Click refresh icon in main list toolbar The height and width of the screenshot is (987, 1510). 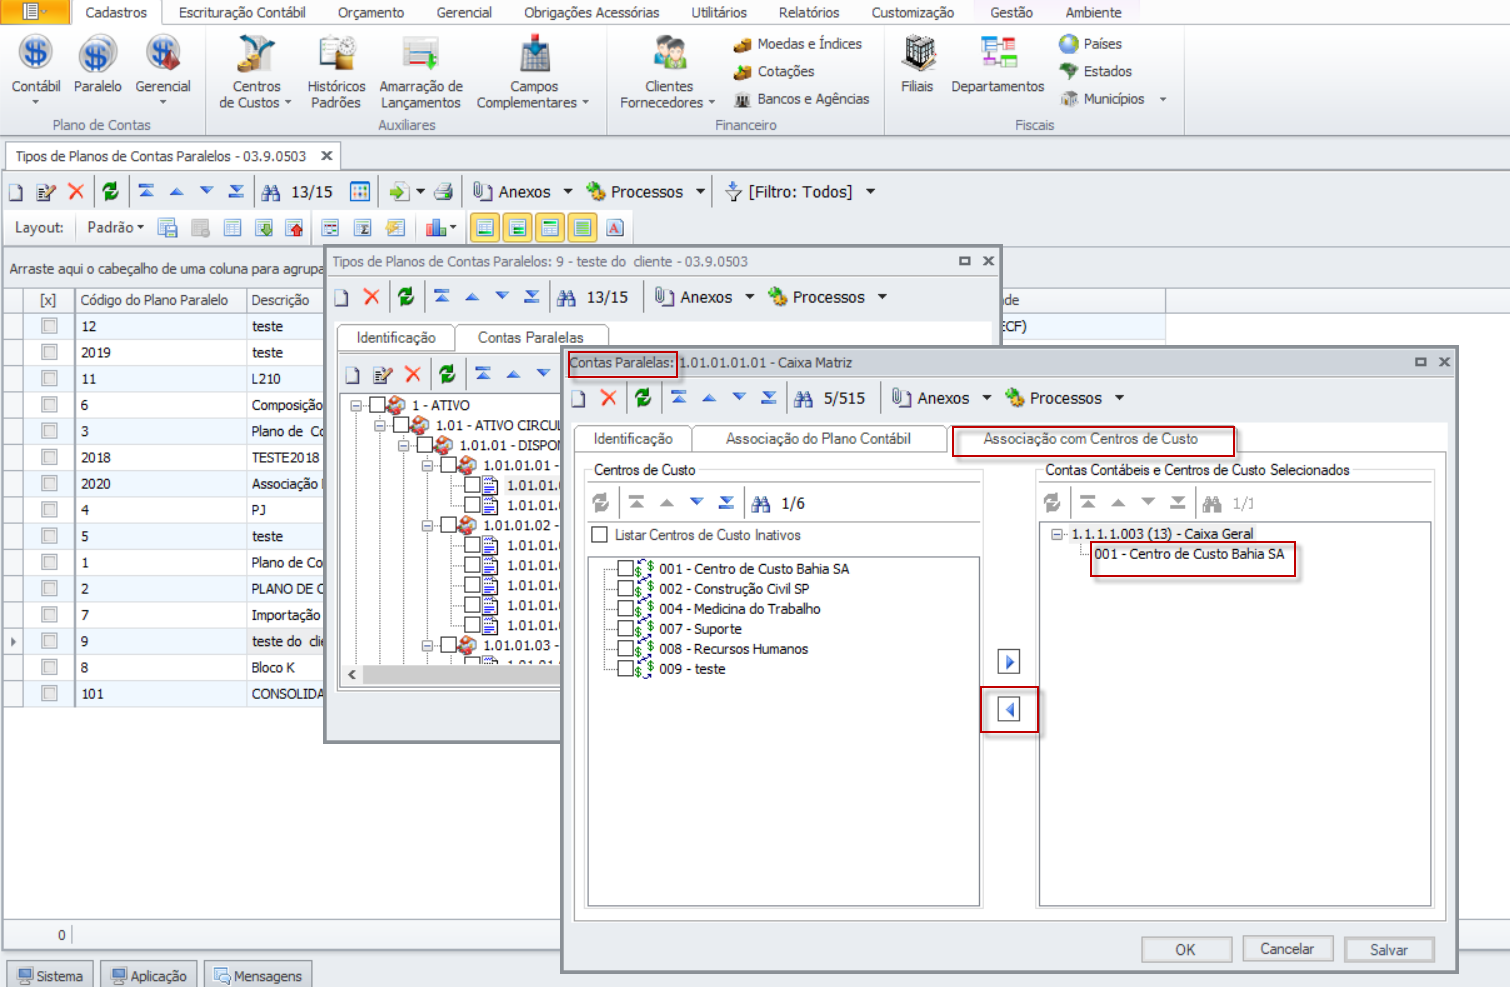tap(110, 191)
